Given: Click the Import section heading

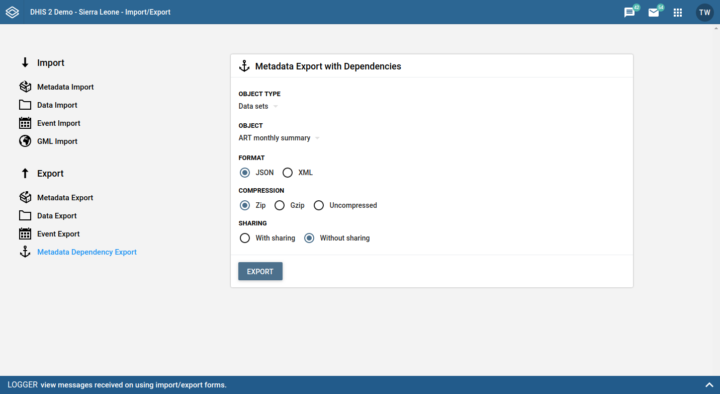Looking at the screenshot, I should (x=51, y=63).
